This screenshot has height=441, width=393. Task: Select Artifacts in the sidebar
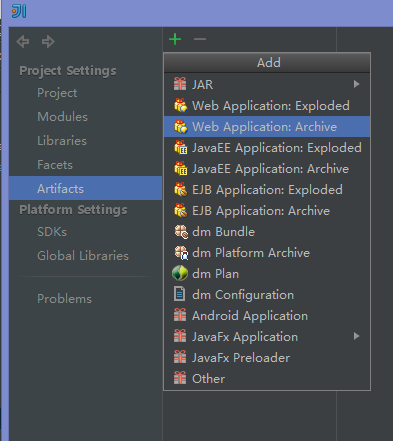pyautogui.click(x=85, y=188)
